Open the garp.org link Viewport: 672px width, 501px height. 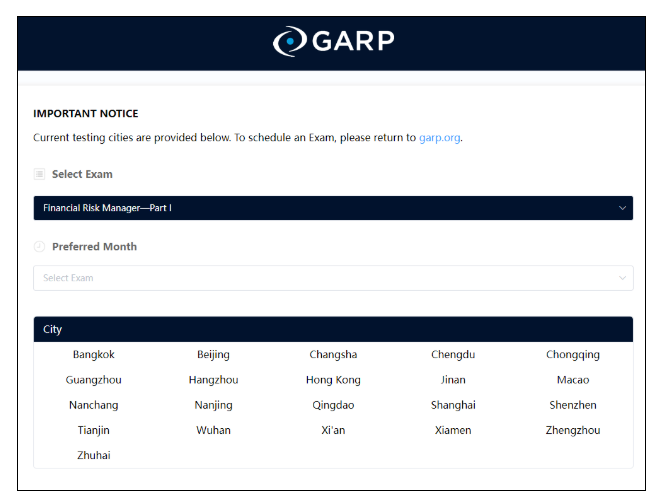(440, 138)
